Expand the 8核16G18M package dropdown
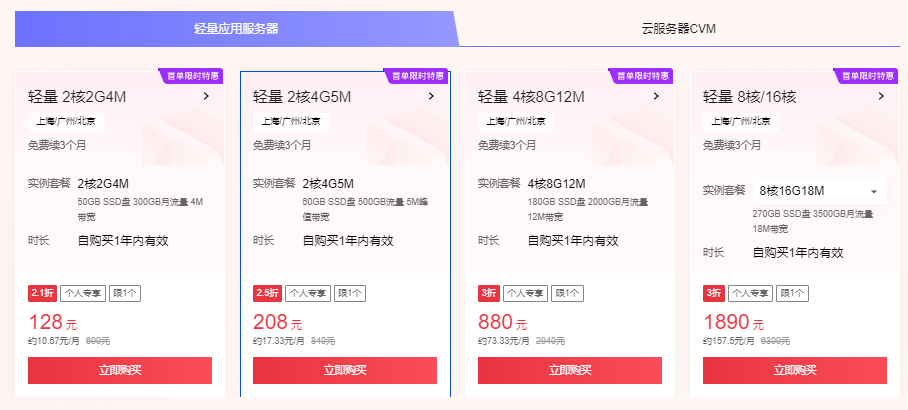This screenshot has height=410, width=908. [x=819, y=191]
